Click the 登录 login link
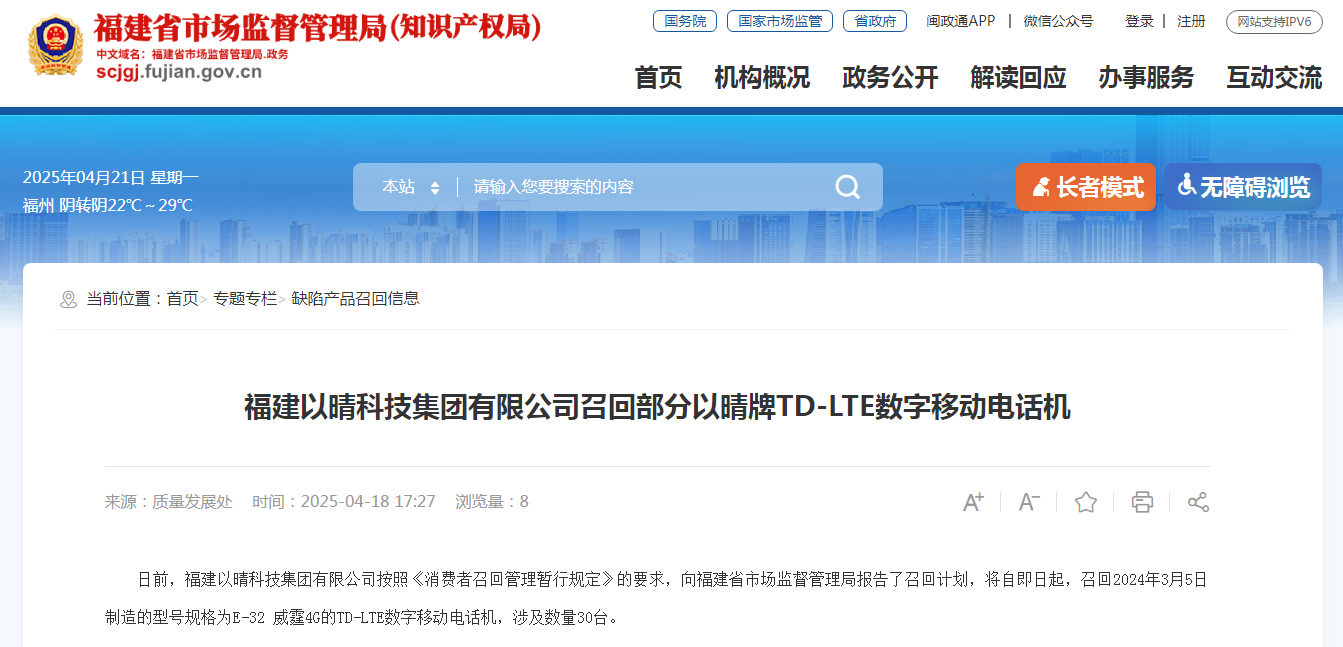This screenshot has height=647, width=1343. click(x=1139, y=21)
